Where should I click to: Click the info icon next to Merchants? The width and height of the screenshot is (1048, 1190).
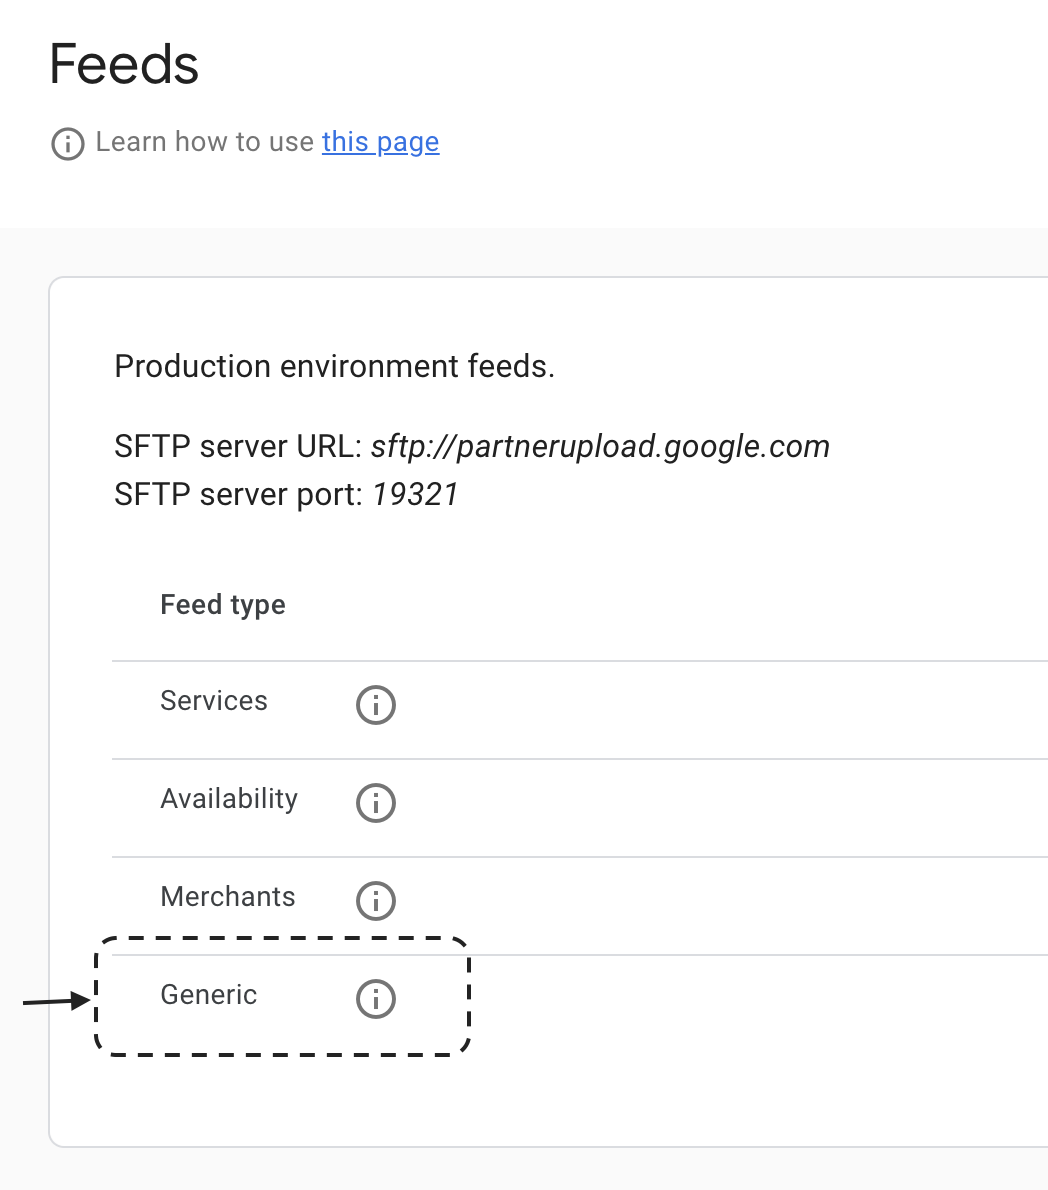[375, 900]
